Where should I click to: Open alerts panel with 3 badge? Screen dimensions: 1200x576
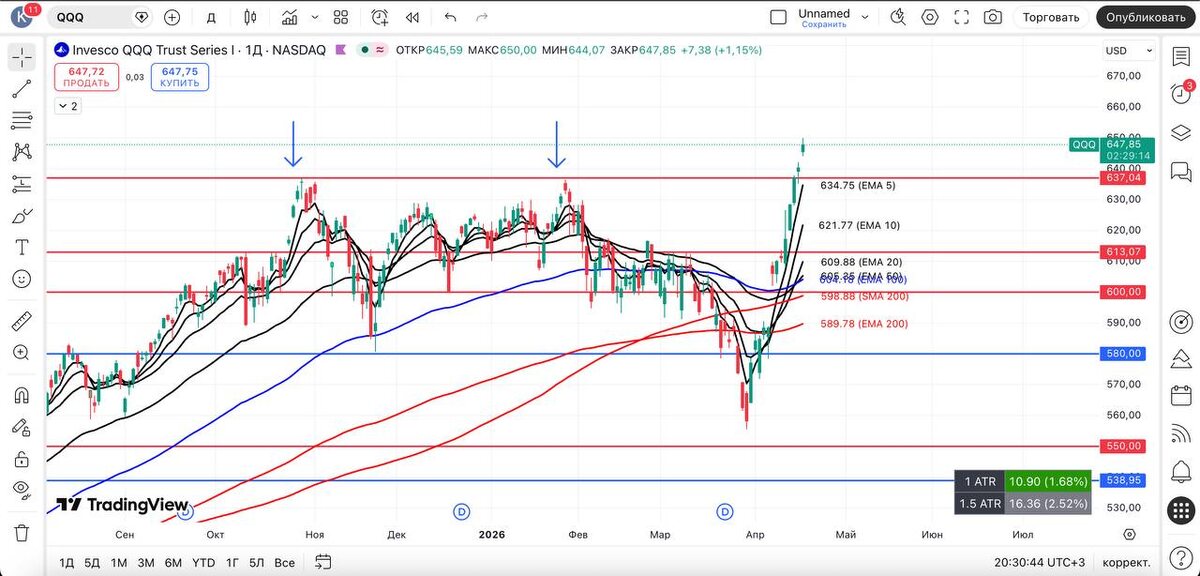coord(1181,93)
